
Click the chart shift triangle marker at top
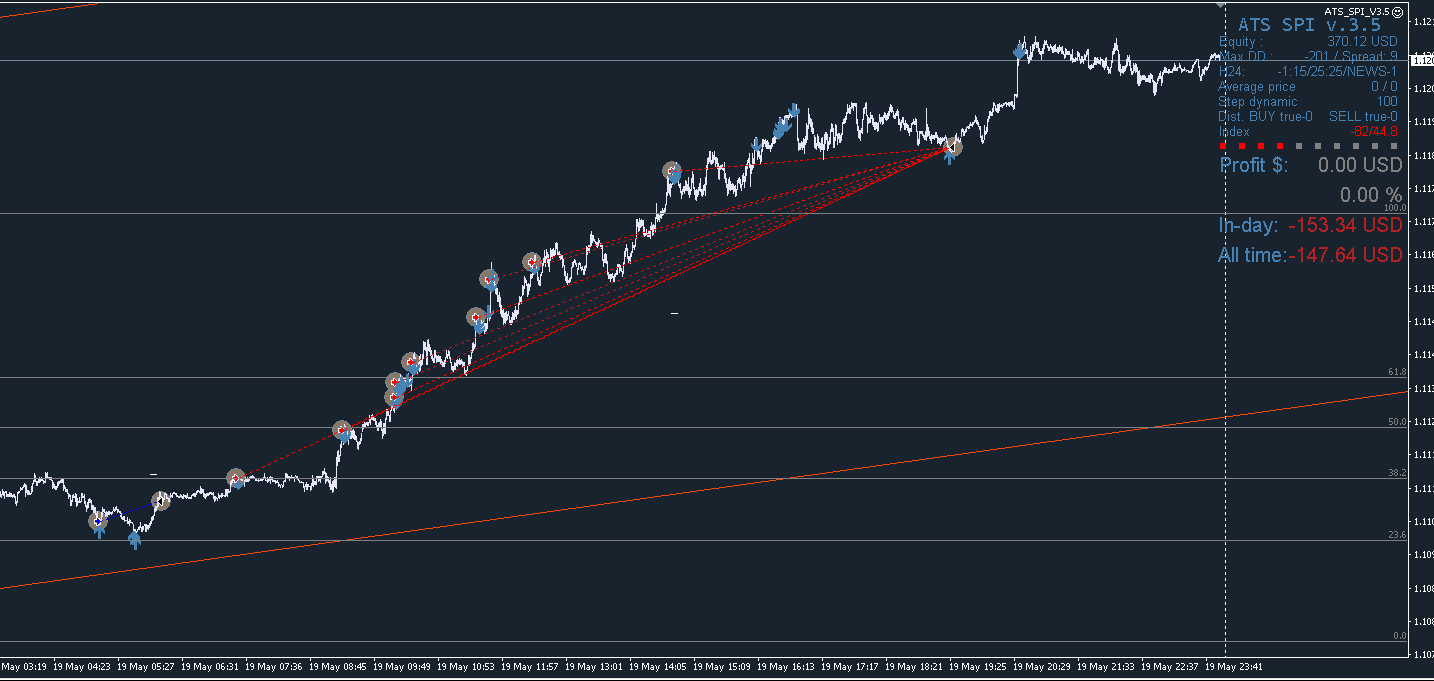point(1220,5)
